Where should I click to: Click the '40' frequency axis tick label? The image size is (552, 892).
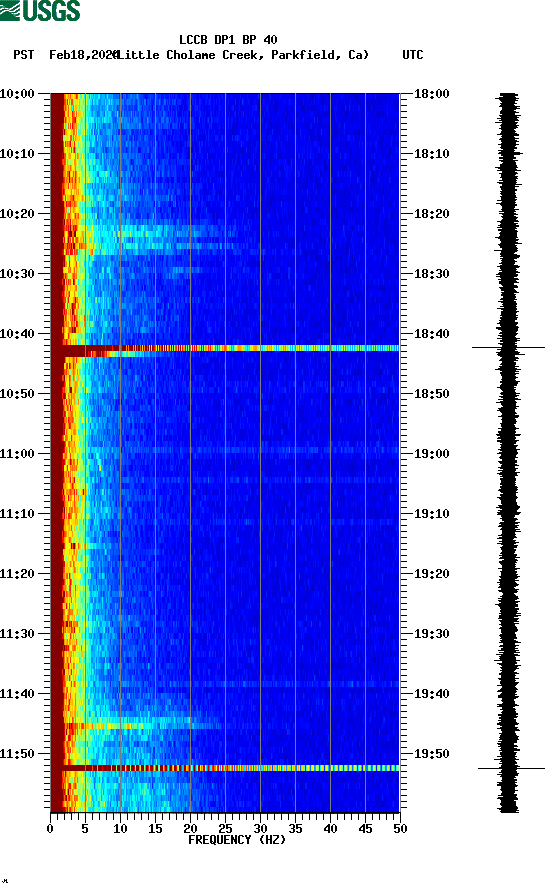click(330, 829)
